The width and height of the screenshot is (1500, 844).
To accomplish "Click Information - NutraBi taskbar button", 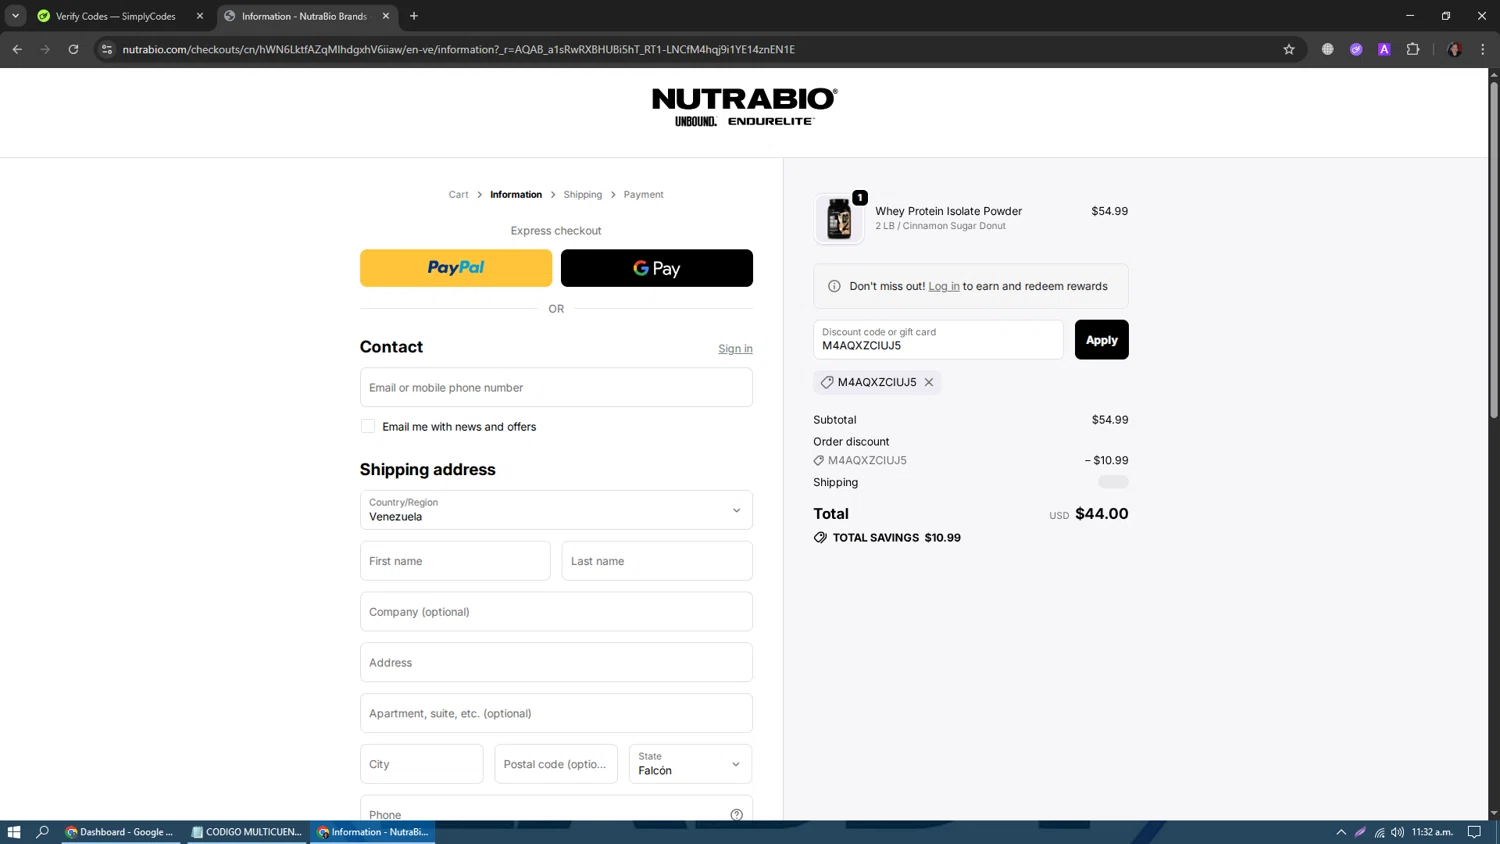I will [x=373, y=832].
